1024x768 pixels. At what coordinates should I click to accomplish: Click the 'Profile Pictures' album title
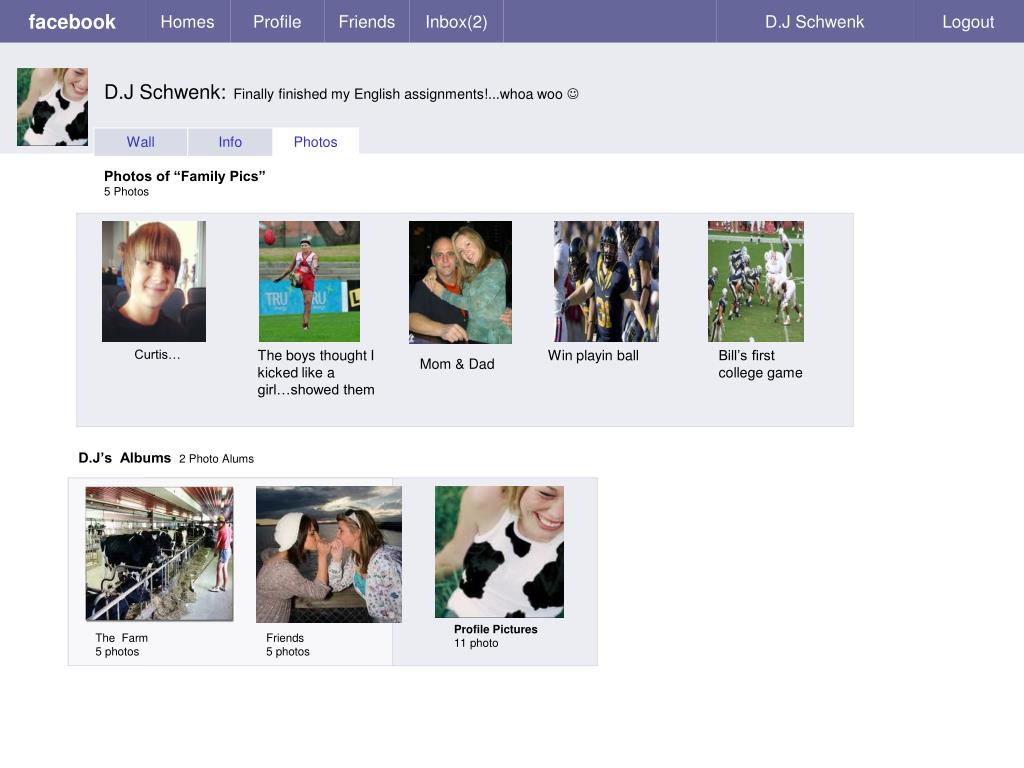pos(496,629)
